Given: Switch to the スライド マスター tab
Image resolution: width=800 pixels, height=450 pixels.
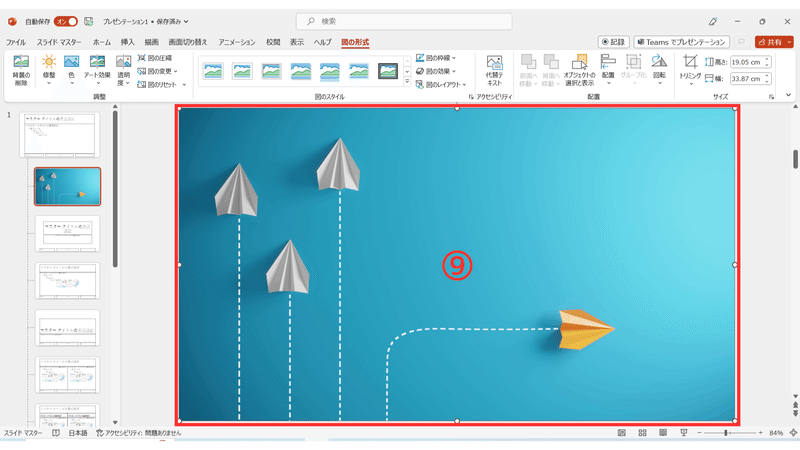Looking at the screenshot, I should point(59,42).
